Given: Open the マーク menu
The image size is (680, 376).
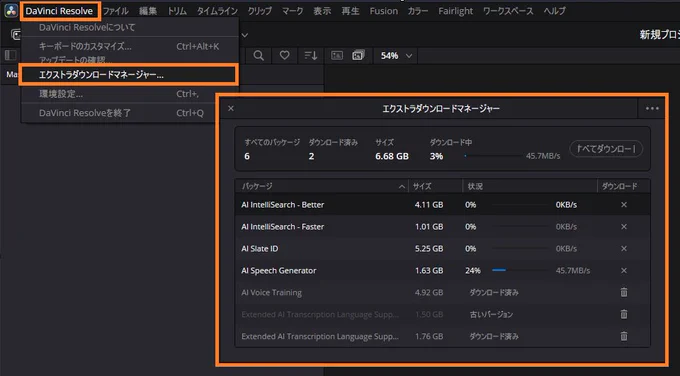Looking at the screenshot, I should 293,11.
